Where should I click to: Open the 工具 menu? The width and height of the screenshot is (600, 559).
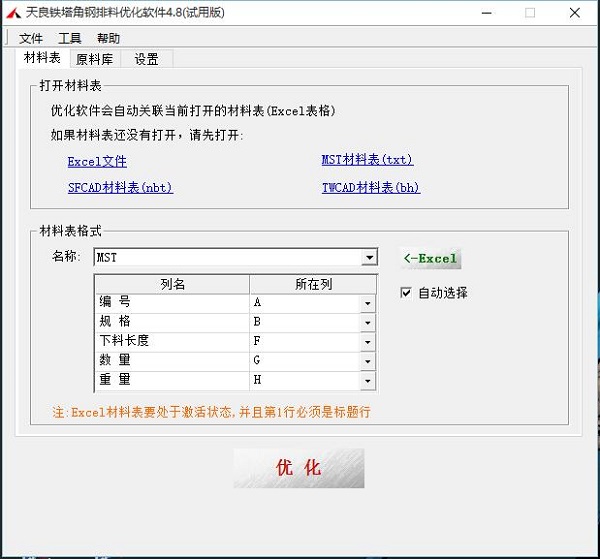[69, 38]
